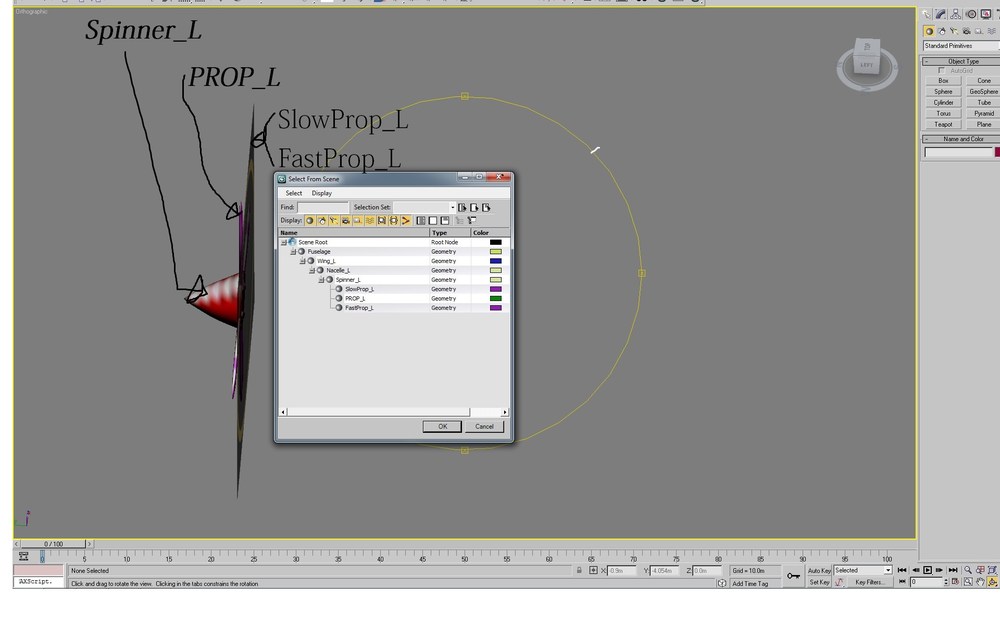Click OK in Select From Scene dialog
The height and width of the screenshot is (625, 1000).
[442, 427]
